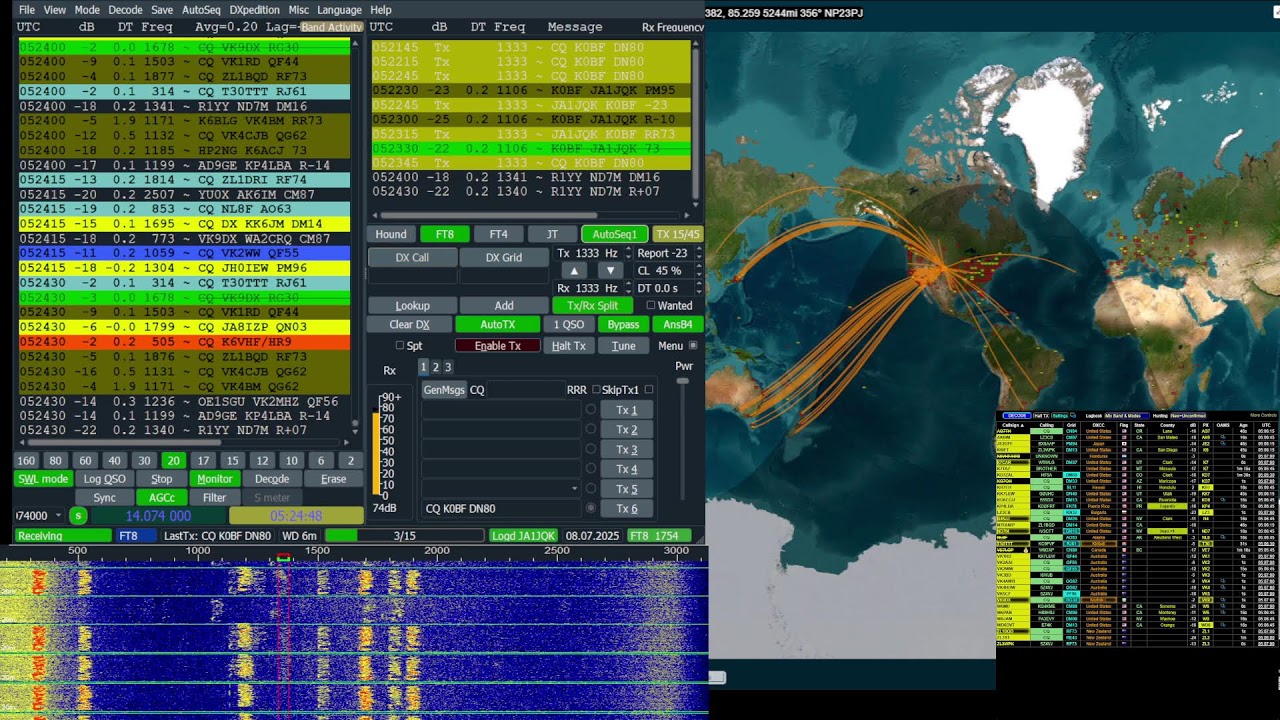This screenshot has height=720, width=1280.
Task: Toggle the Monitor button
Action: pos(214,479)
